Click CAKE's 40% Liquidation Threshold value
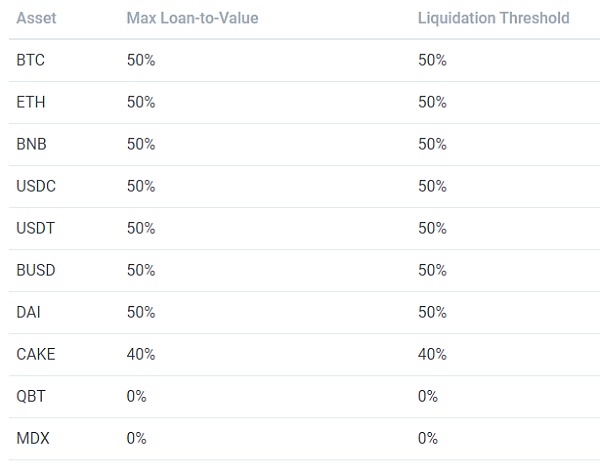Viewport: 600px width, 474px height. point(432,354)
